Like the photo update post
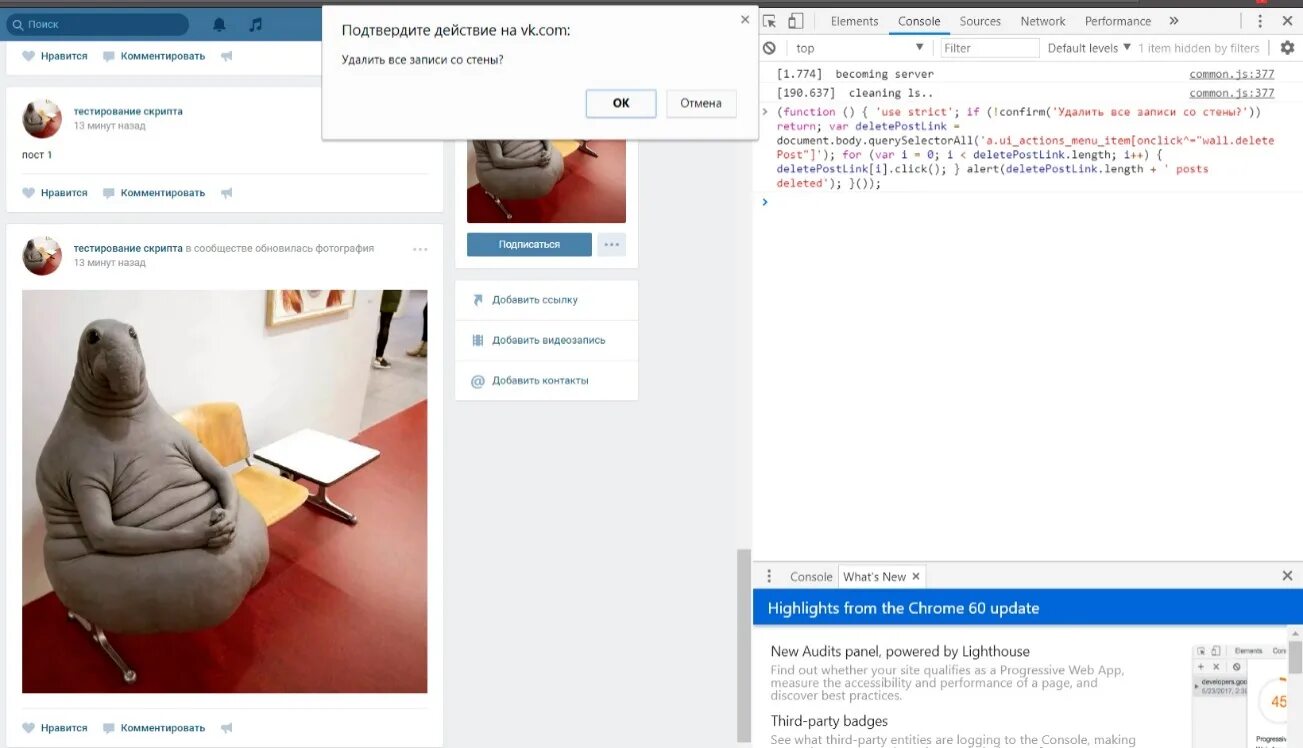This screenshot has height=748, width=1303. point(55,728)
